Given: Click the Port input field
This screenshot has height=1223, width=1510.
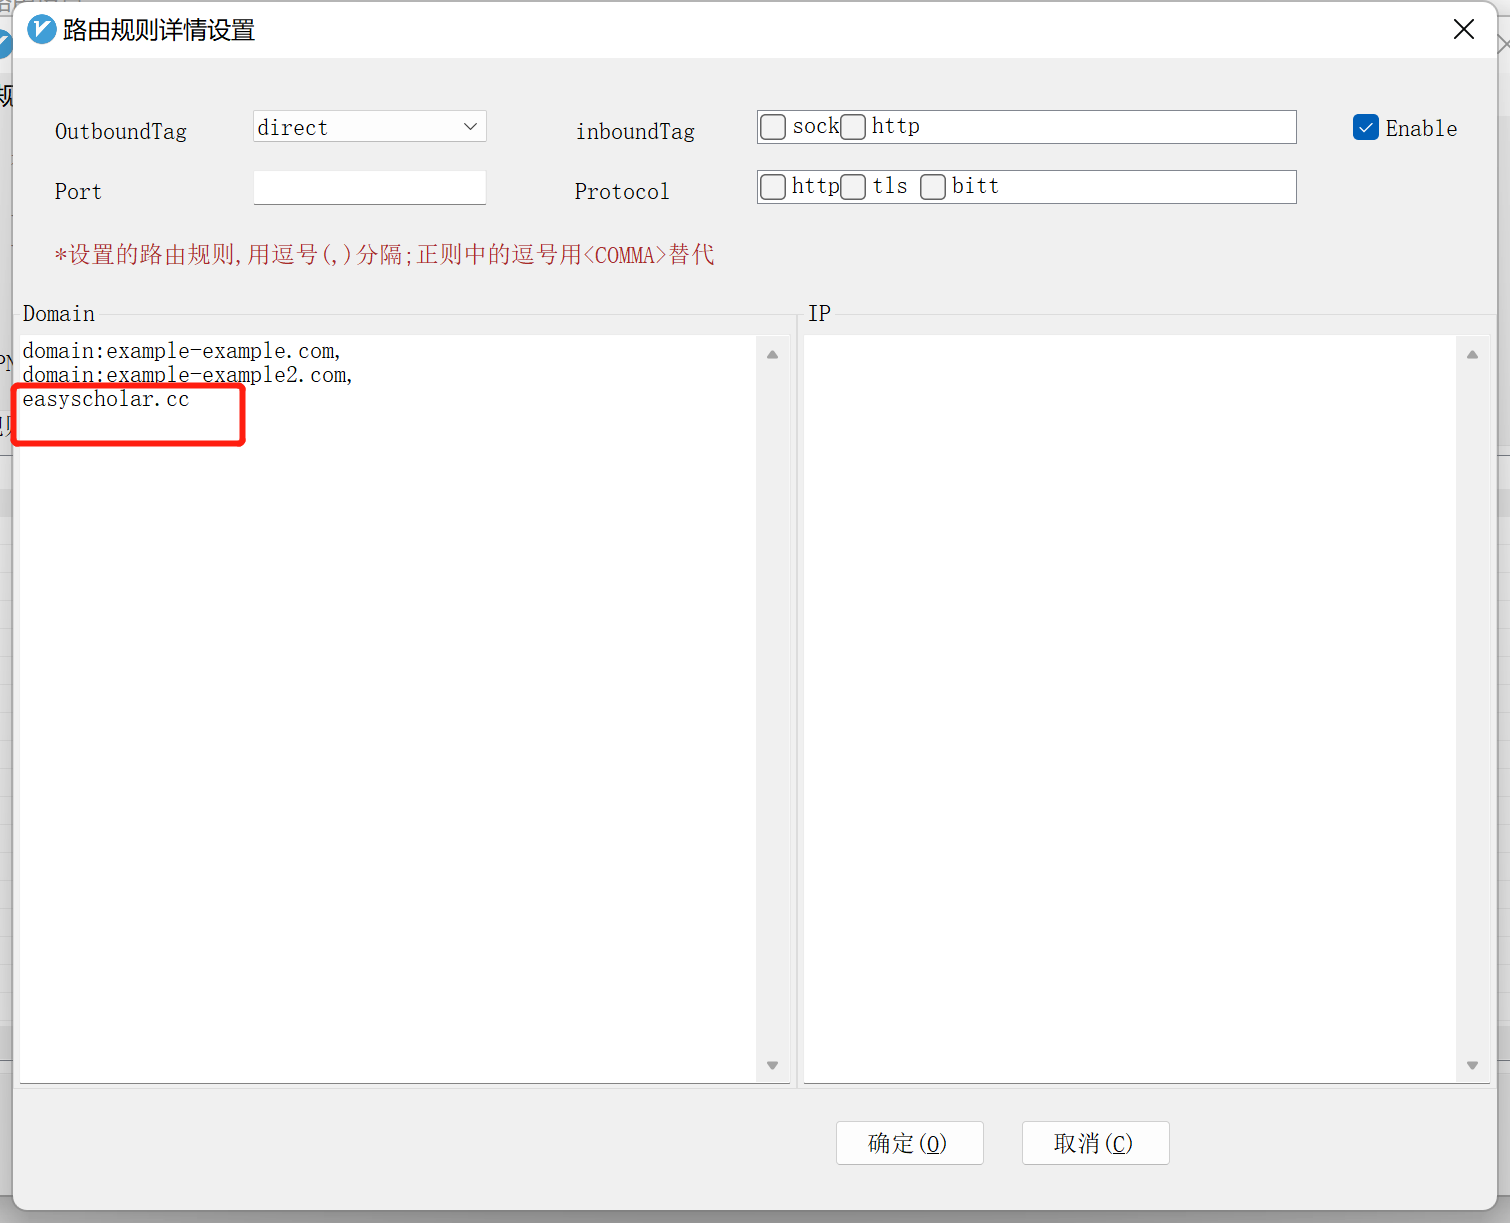Looking at the screenshot, I should click(x=369, y=187).
